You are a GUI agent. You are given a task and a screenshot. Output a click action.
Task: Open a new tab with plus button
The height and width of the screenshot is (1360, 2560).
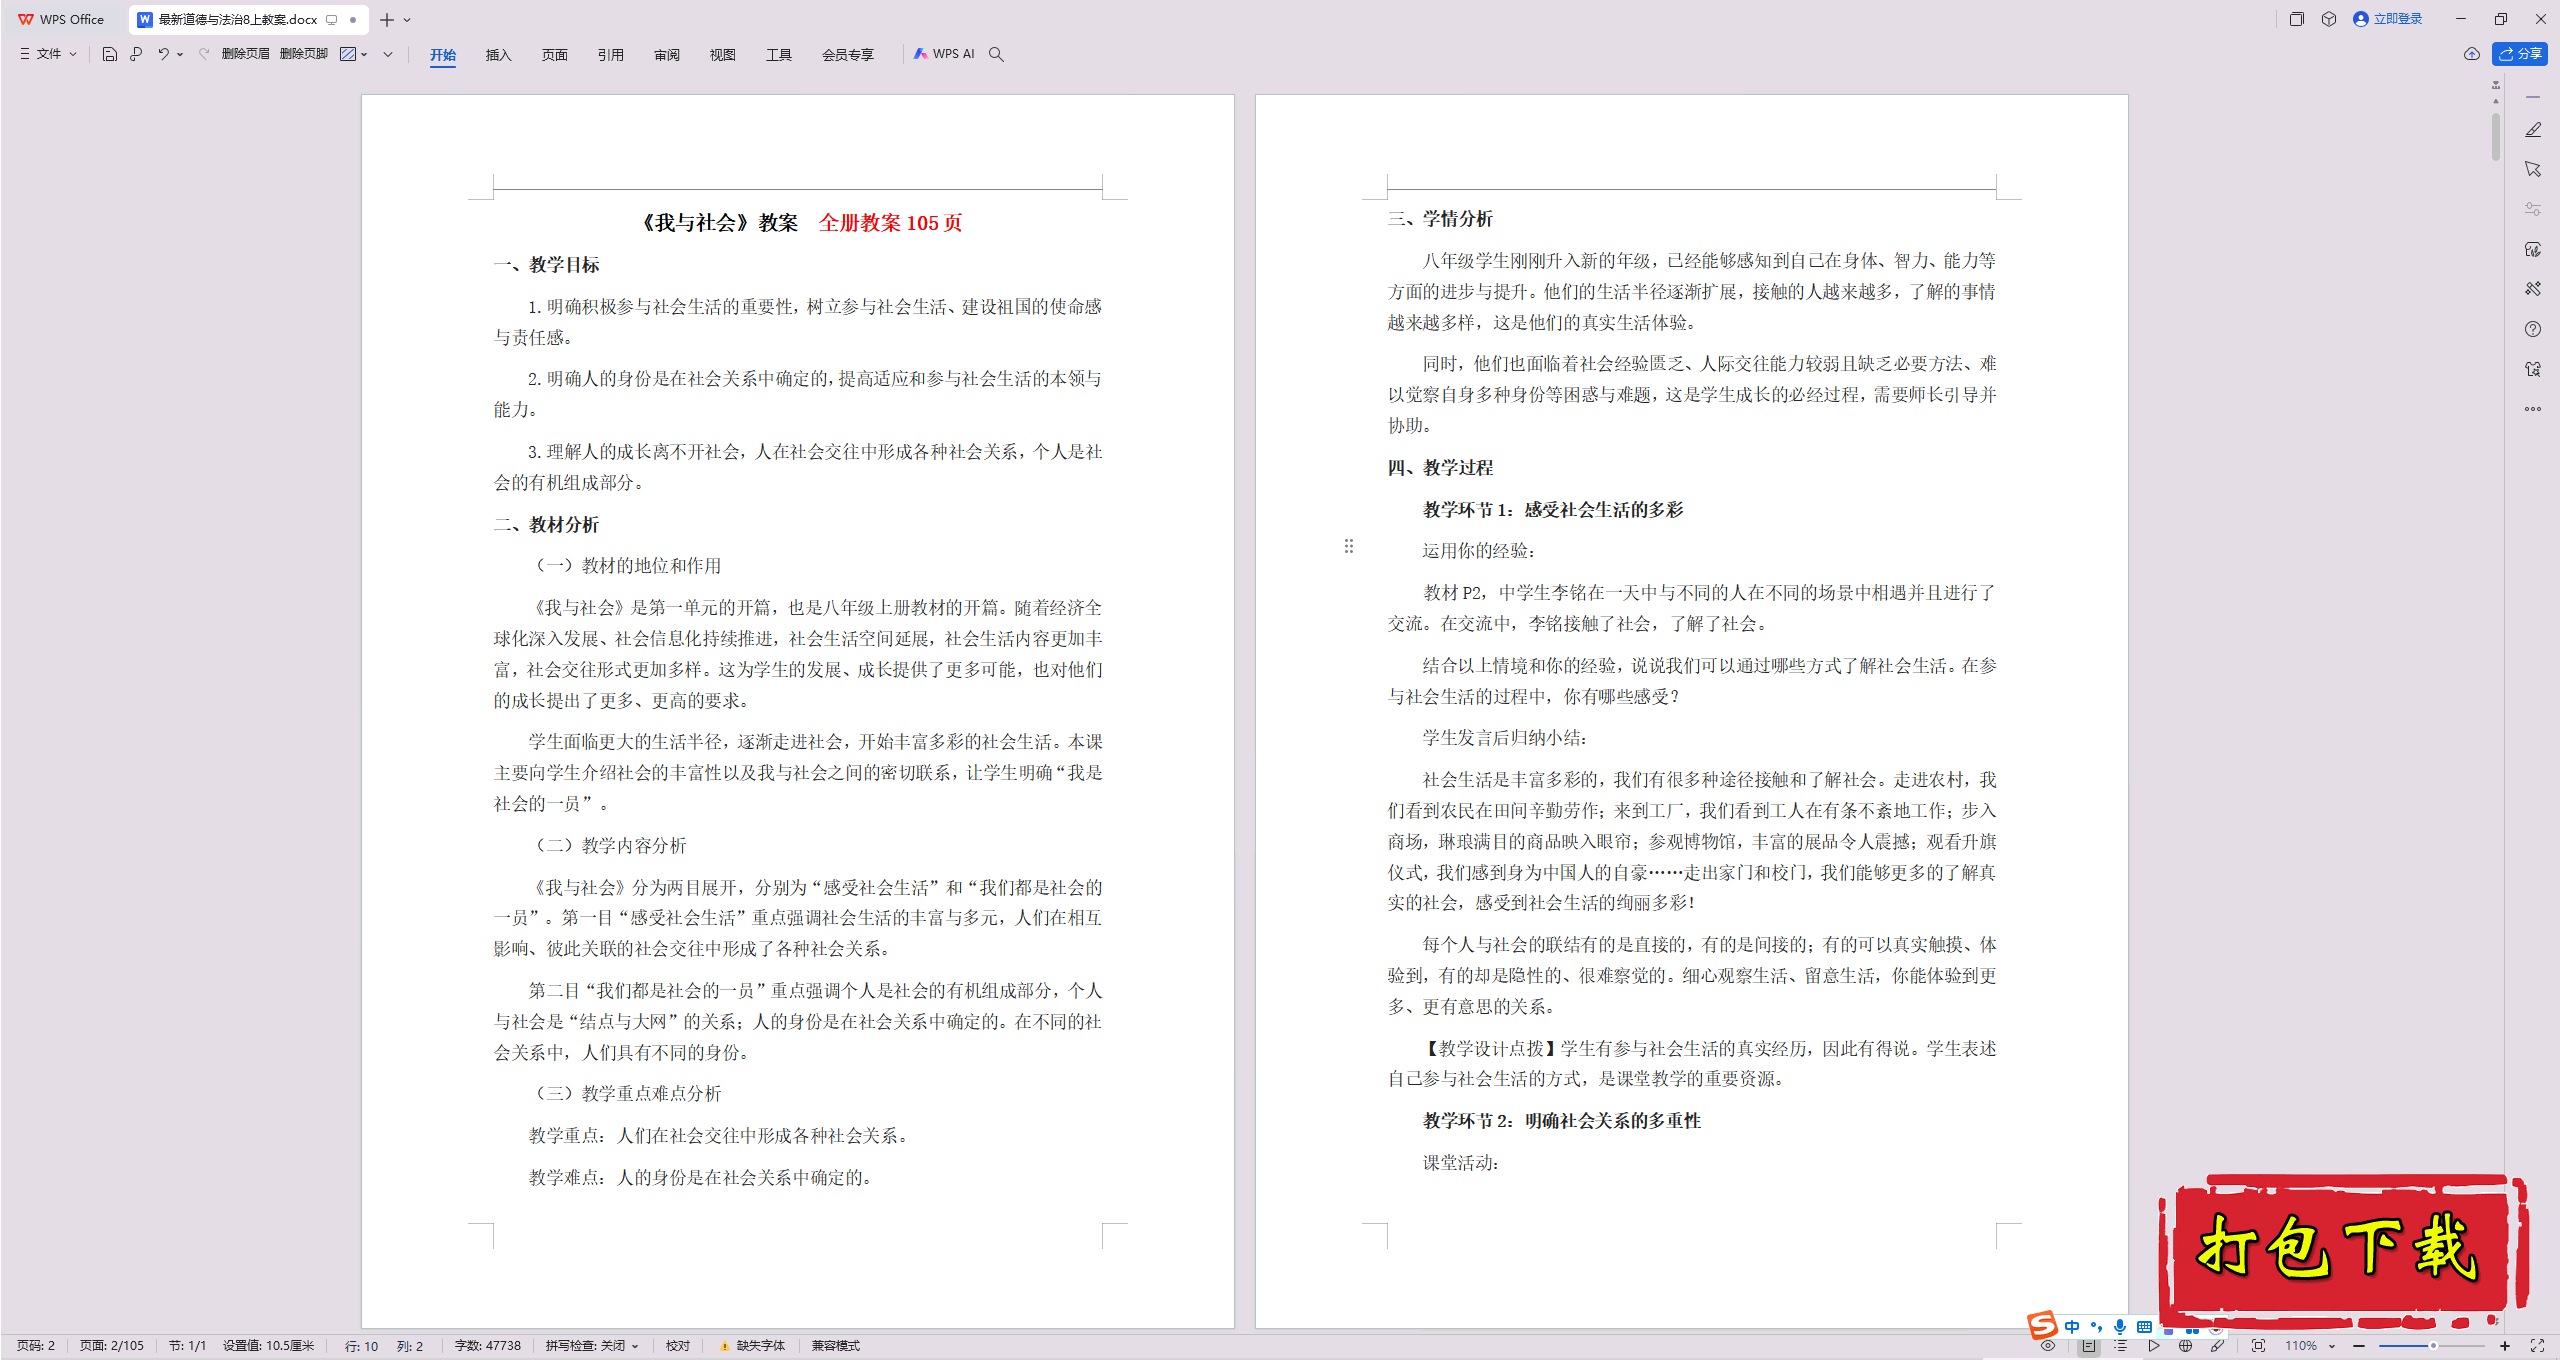(386, 20)
